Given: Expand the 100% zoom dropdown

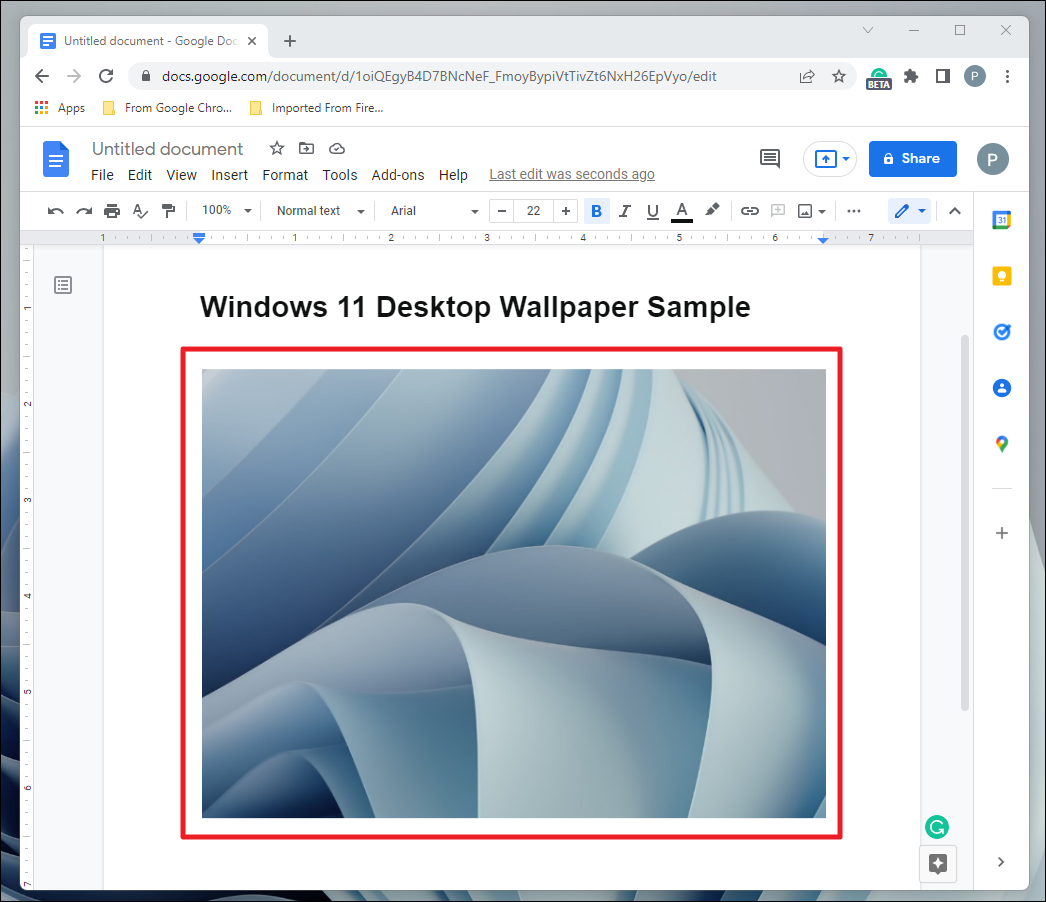Looking at the screenshot, I should [x=225, y=211].
